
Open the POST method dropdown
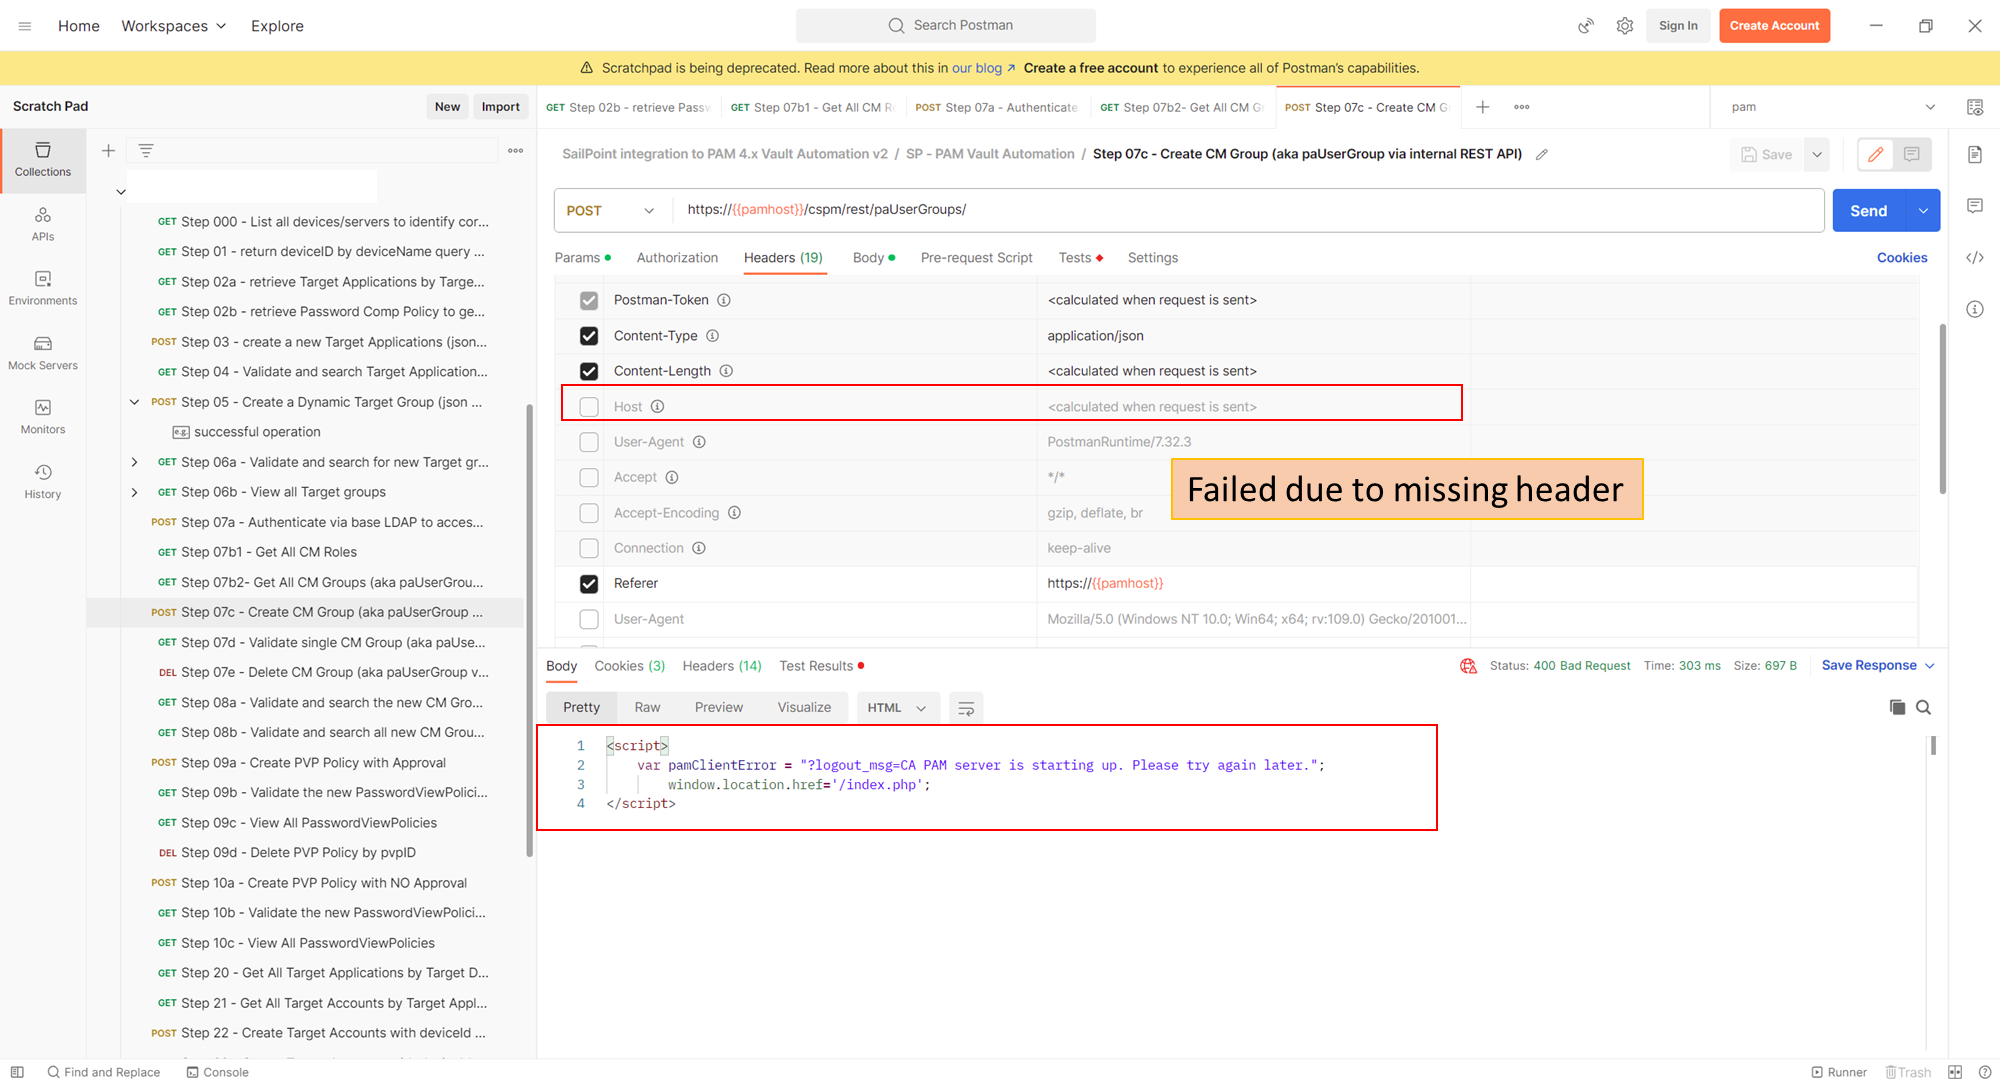tap(648, 210)
